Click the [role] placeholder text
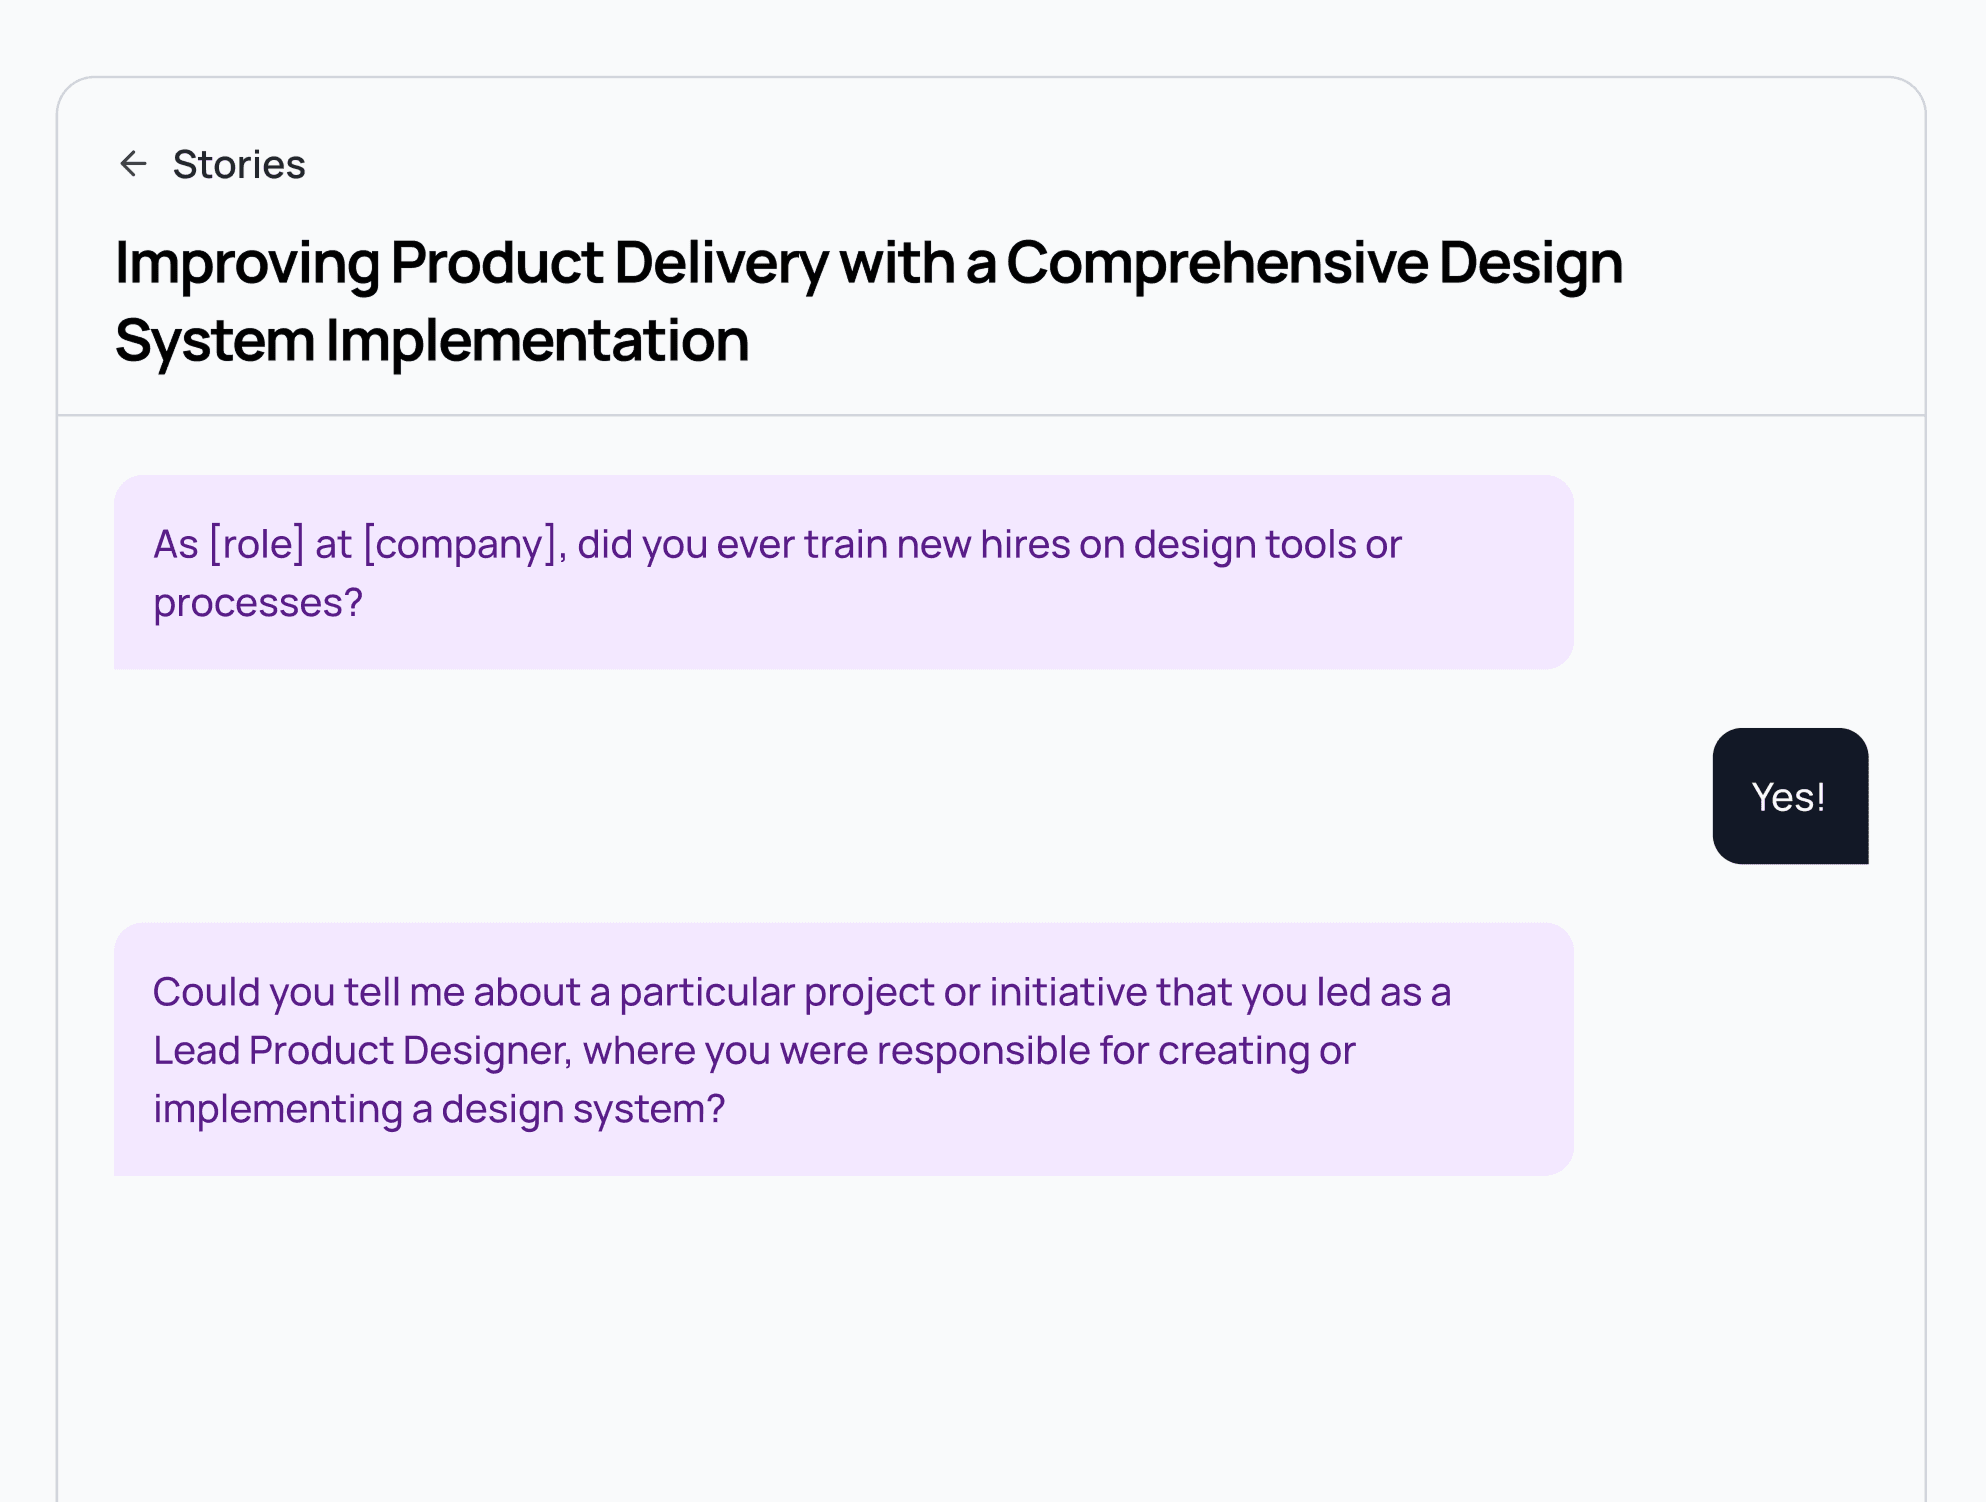Screen dimensions: 1986x1502 256,544
